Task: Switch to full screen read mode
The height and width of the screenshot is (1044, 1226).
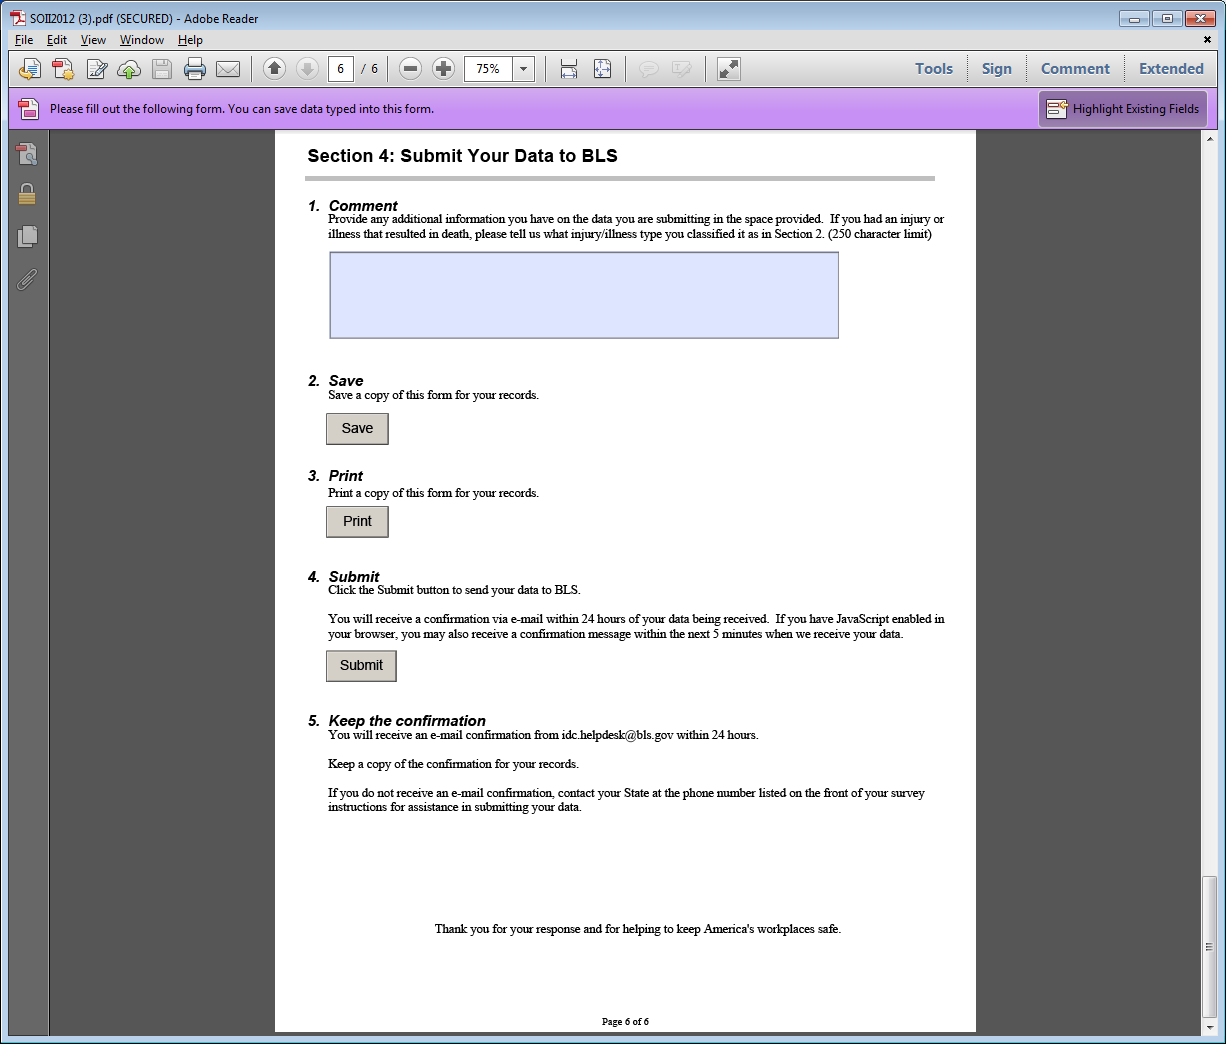Action: [729, 69]
